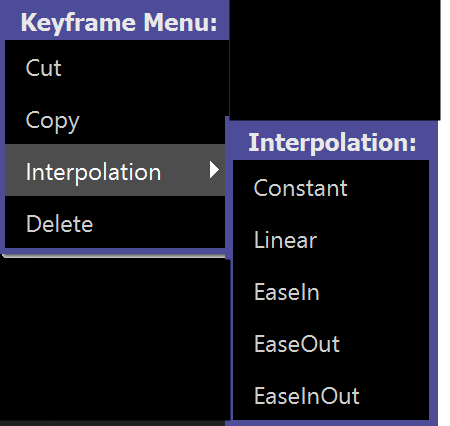
Task: Select the EaseInOut option
Action: pos(331,395)
